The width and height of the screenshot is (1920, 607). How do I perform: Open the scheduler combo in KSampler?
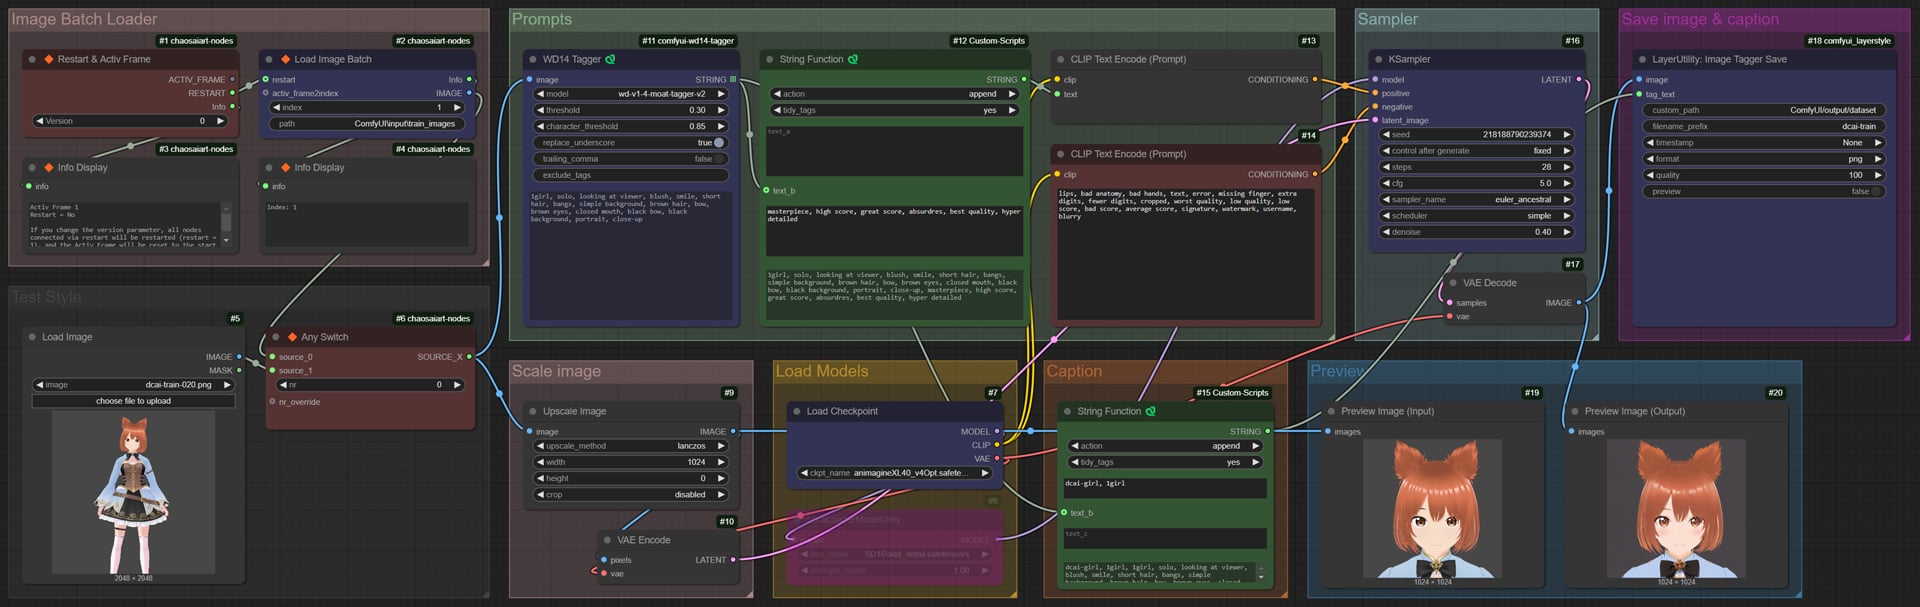tap(1477, 215)
